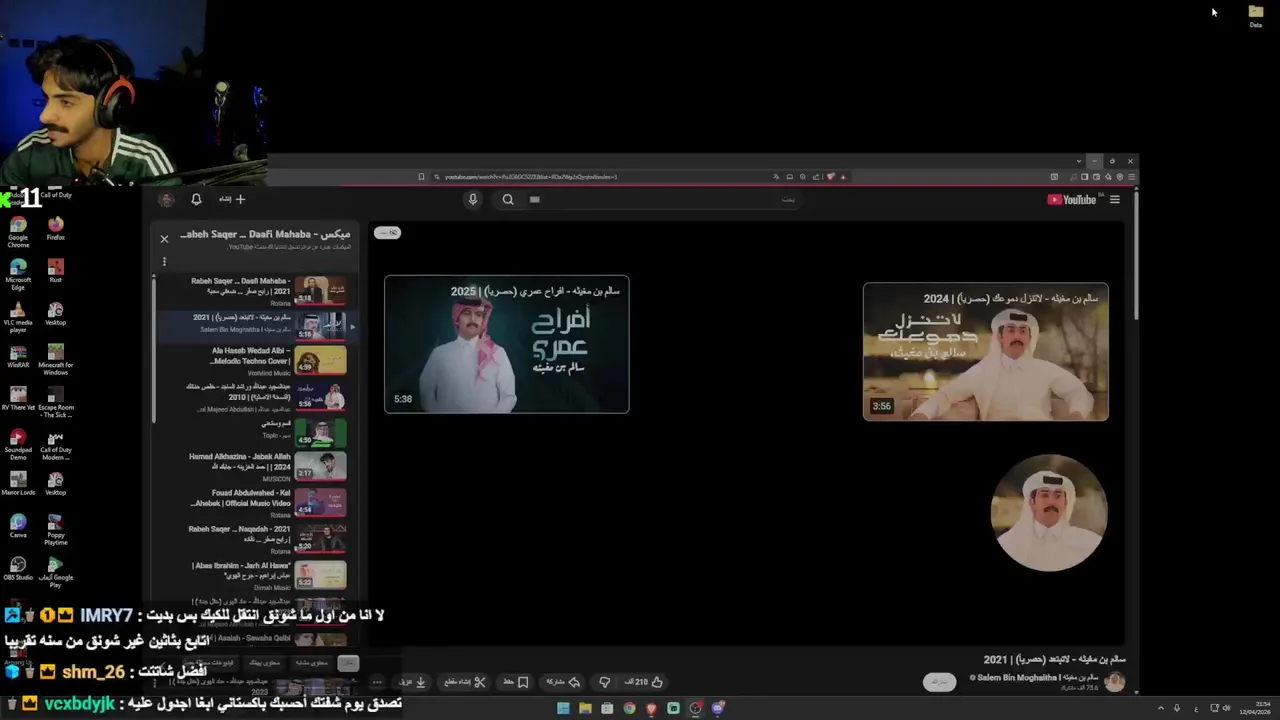Image resolution: width=1280 pixels, height=720 pixels.
Task: Open Windows Start button on taskbar
Action: click(x=563, y=708)
